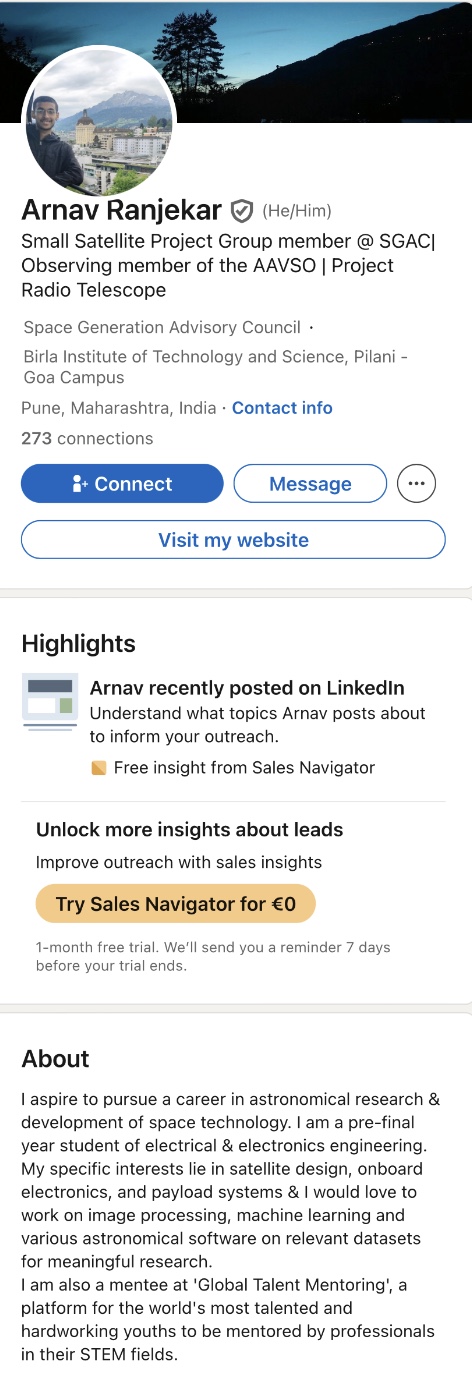Click the add-person icon in Connect button
472x1389 pixels.
click(81, 484)
